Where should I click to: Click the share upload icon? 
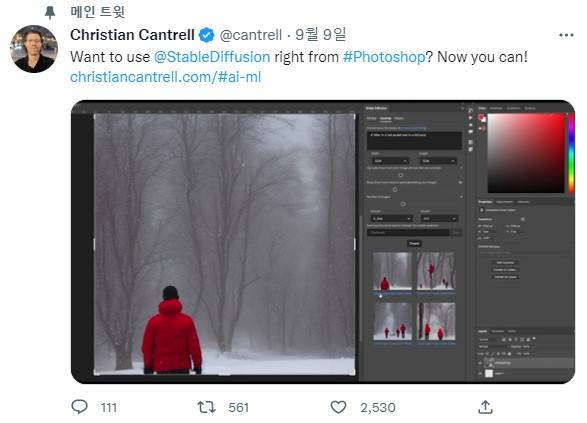coord(485,407)
